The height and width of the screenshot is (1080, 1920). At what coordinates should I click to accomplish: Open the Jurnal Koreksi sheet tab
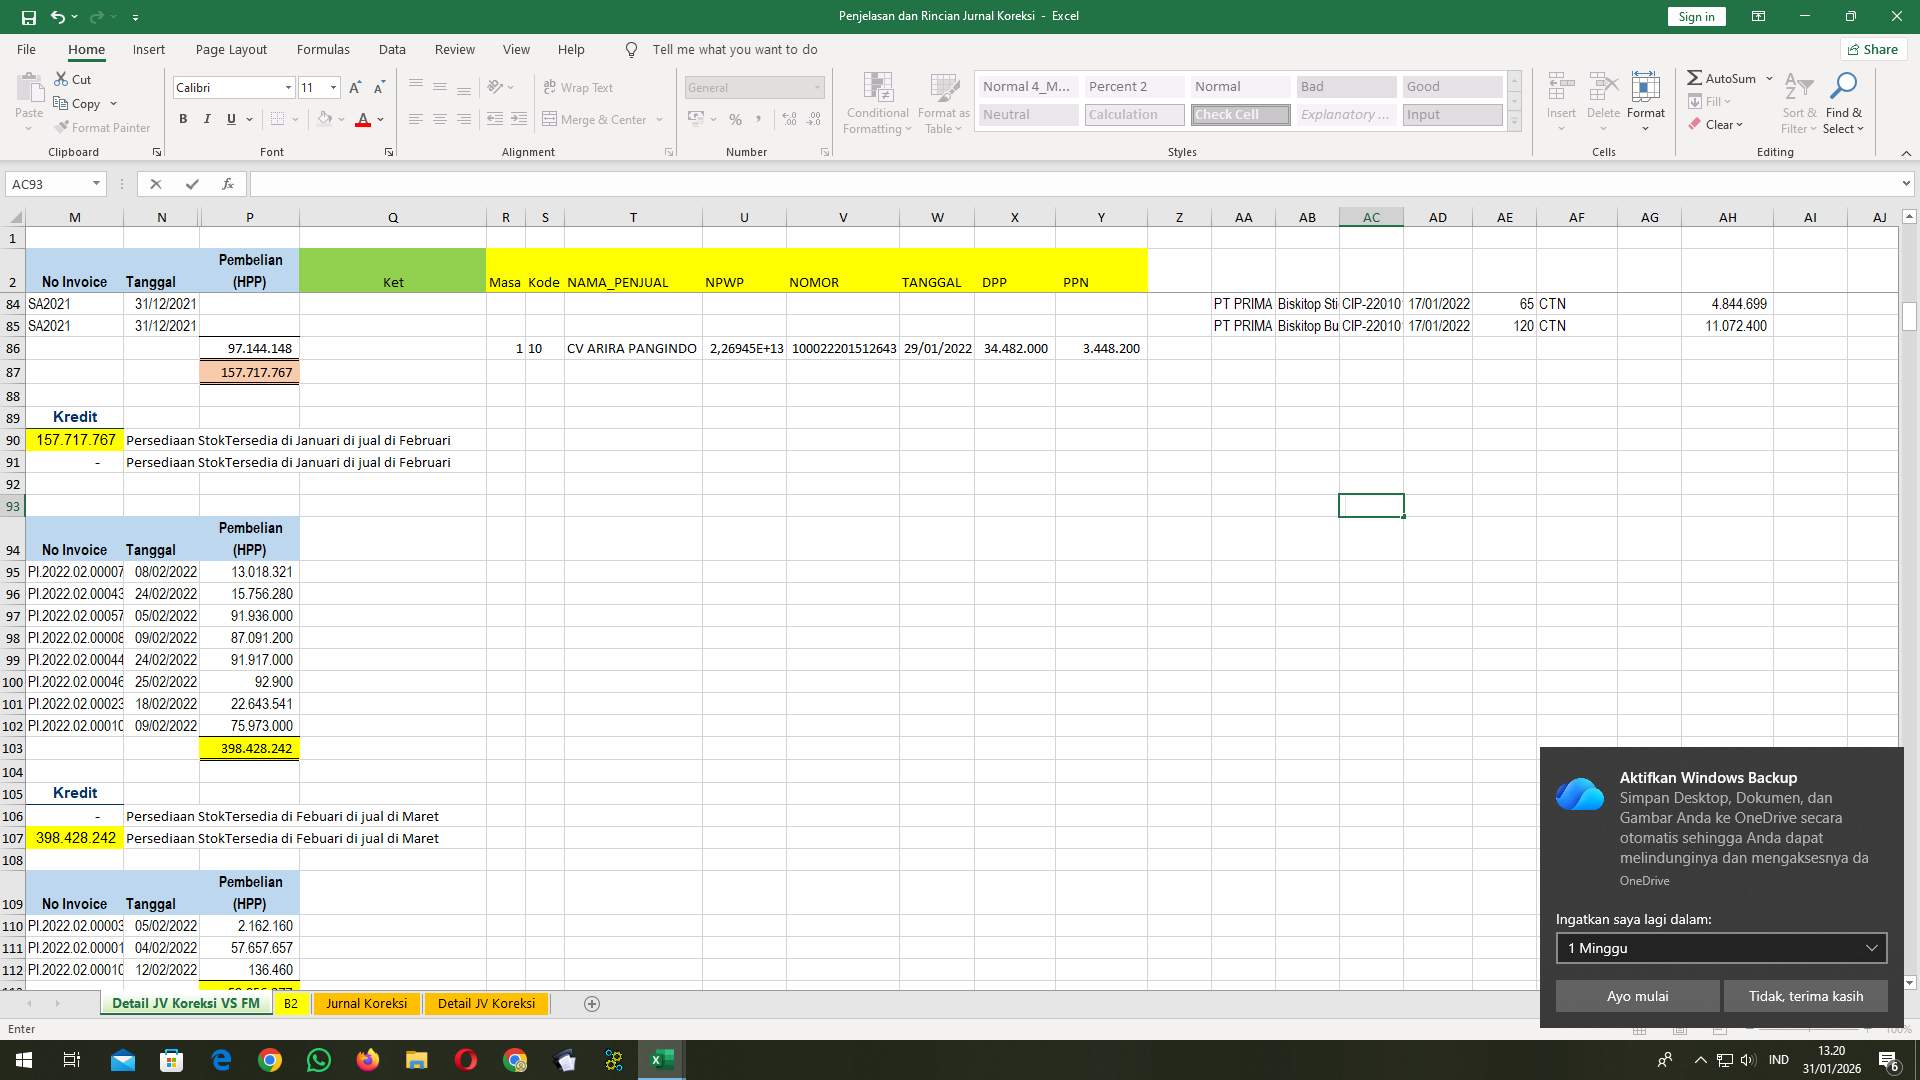pos(366,1003)
